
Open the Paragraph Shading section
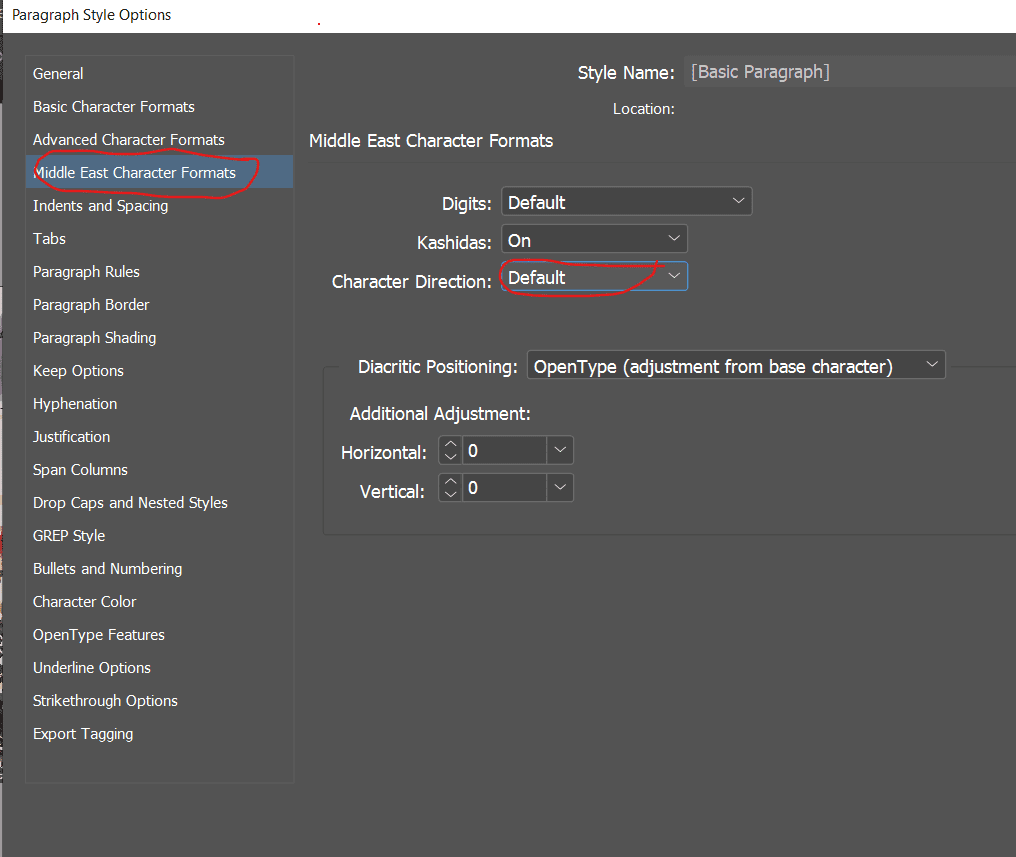[94, 338]
